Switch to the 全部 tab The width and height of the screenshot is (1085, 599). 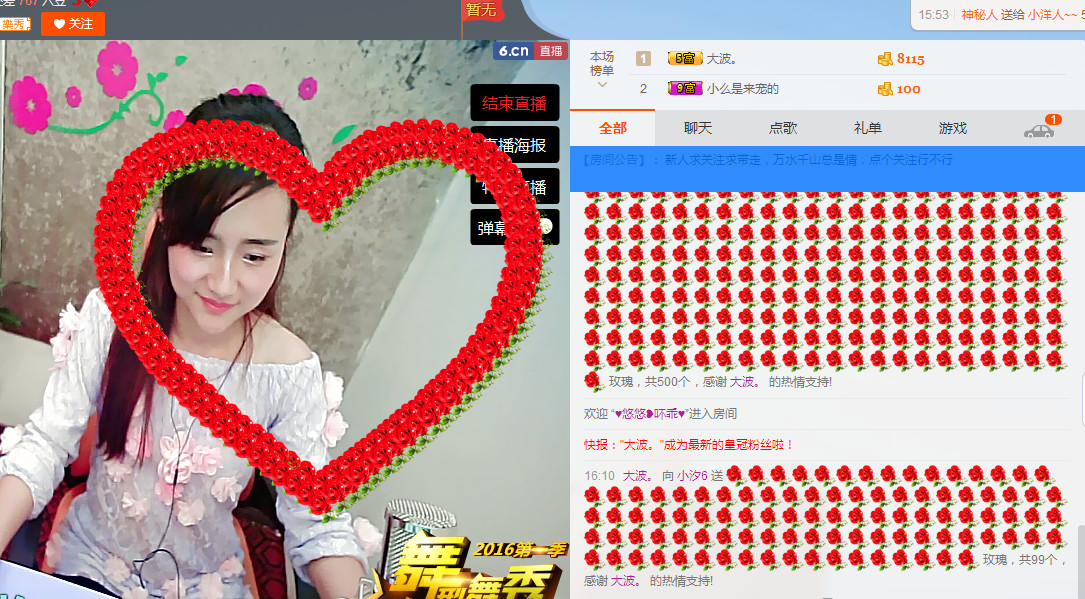pos(612,128)
